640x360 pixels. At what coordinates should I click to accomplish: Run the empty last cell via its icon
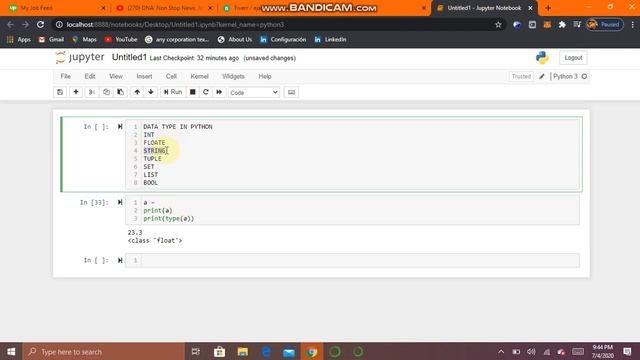point(120,260)
